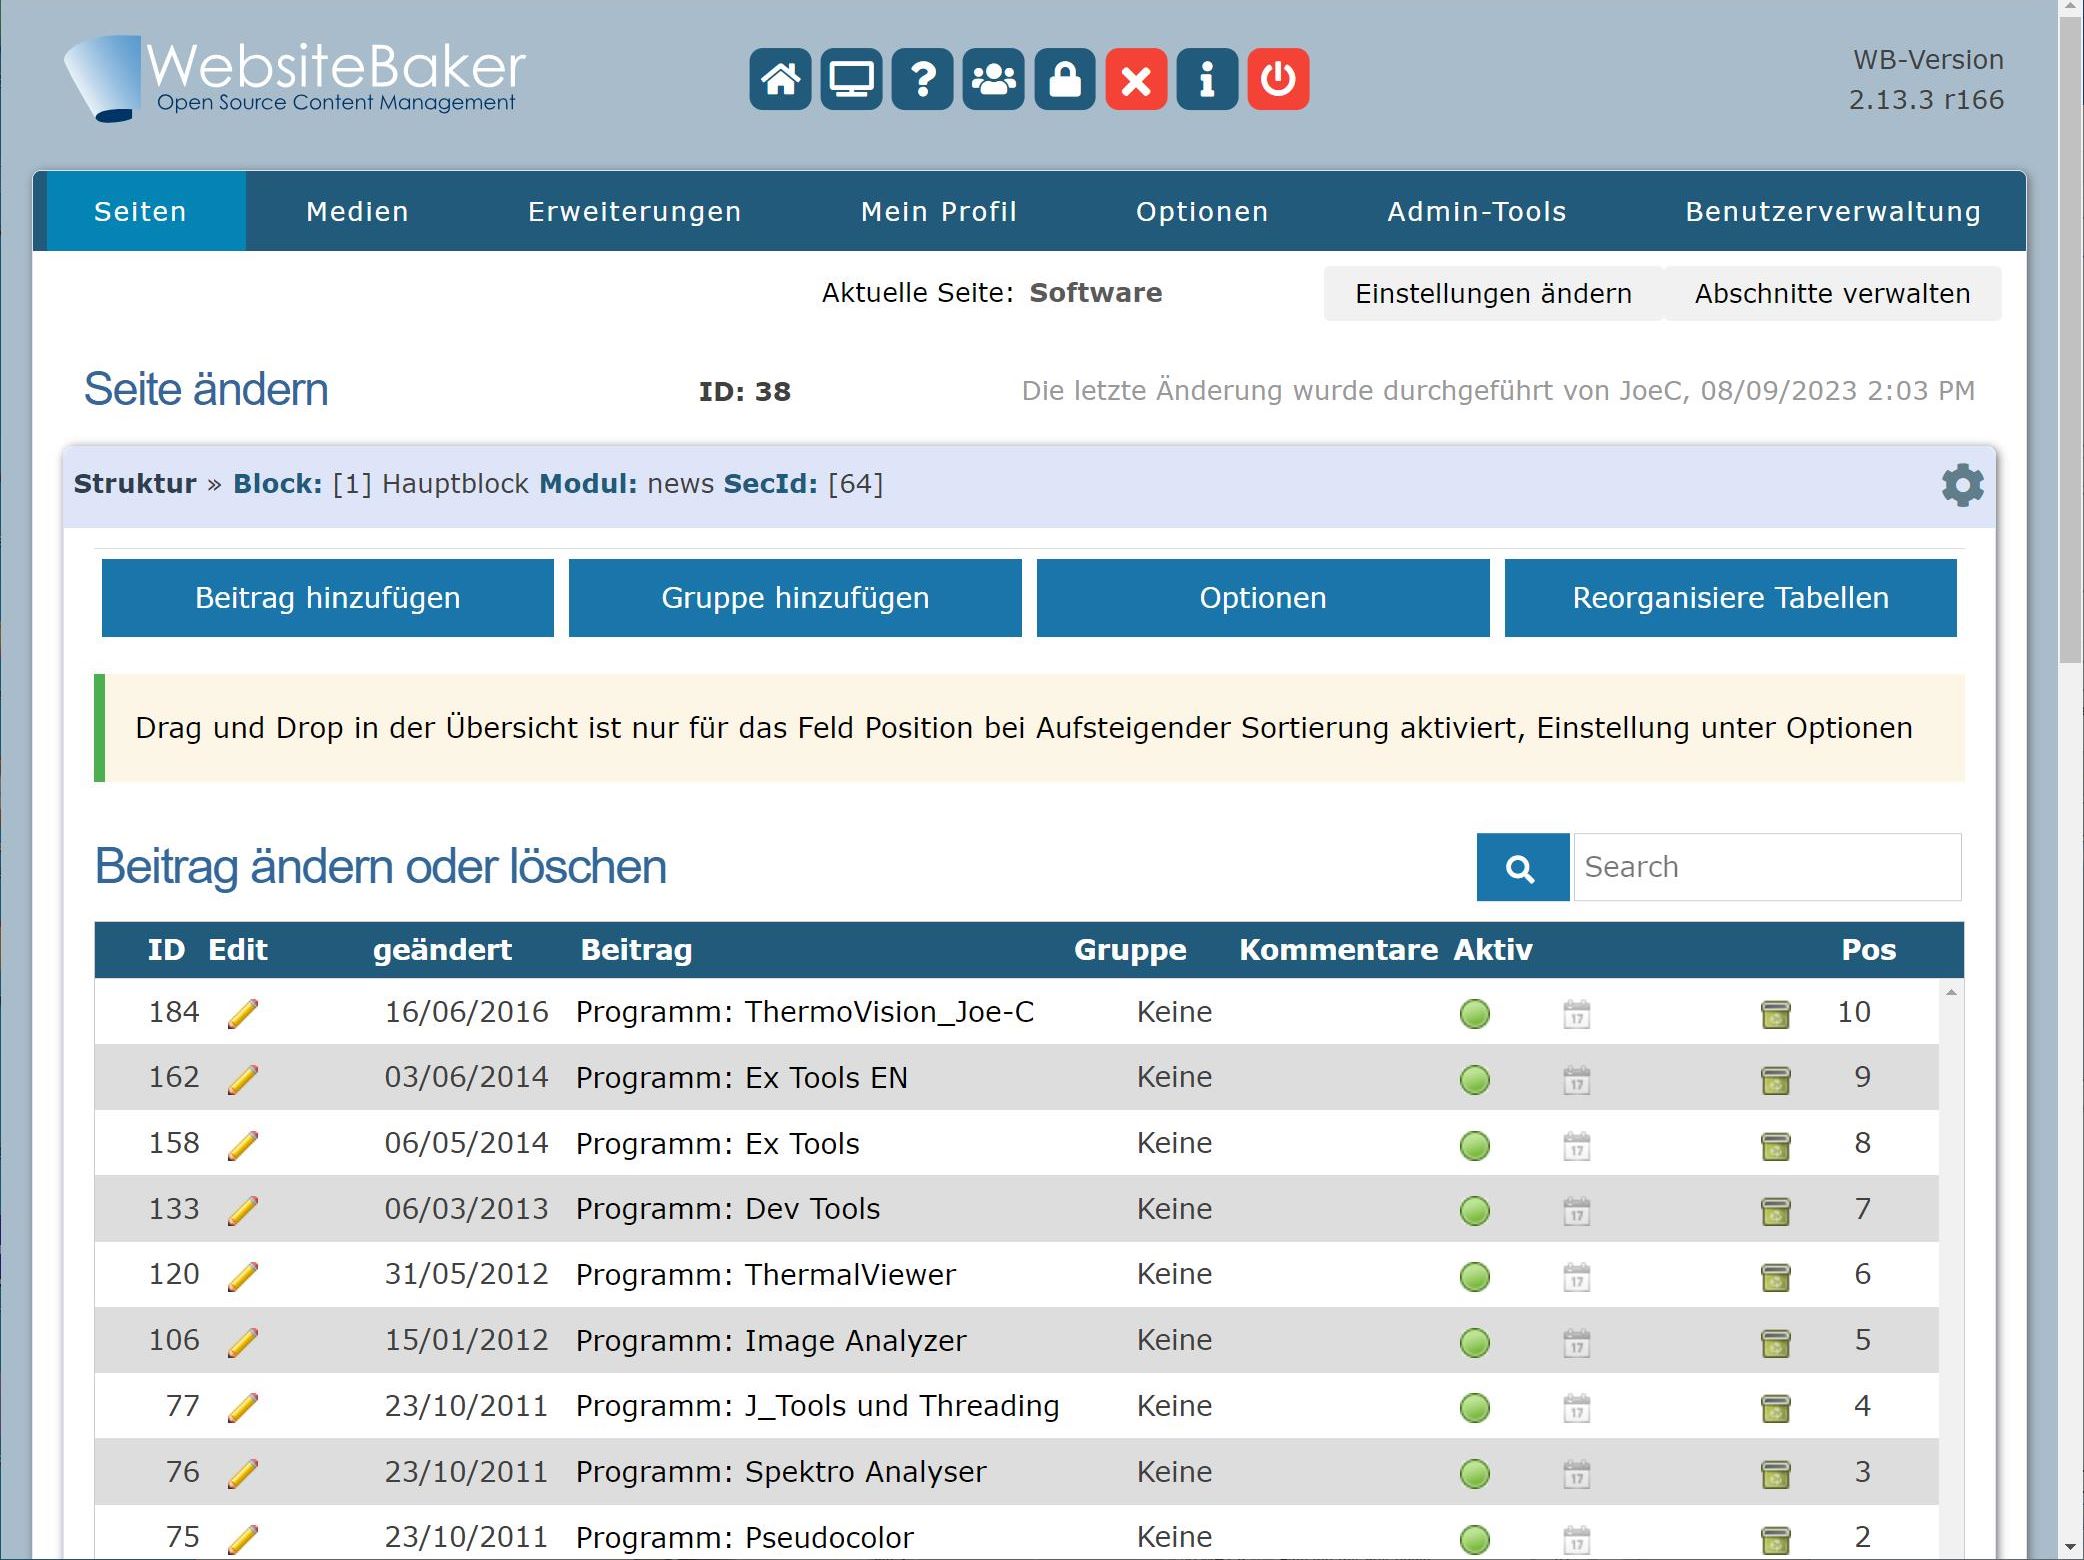Image resolution: width=2084 pixels, height=1560 pixels.
Task: Click the padlock icon in toolbar
Action: (1065, 79)
